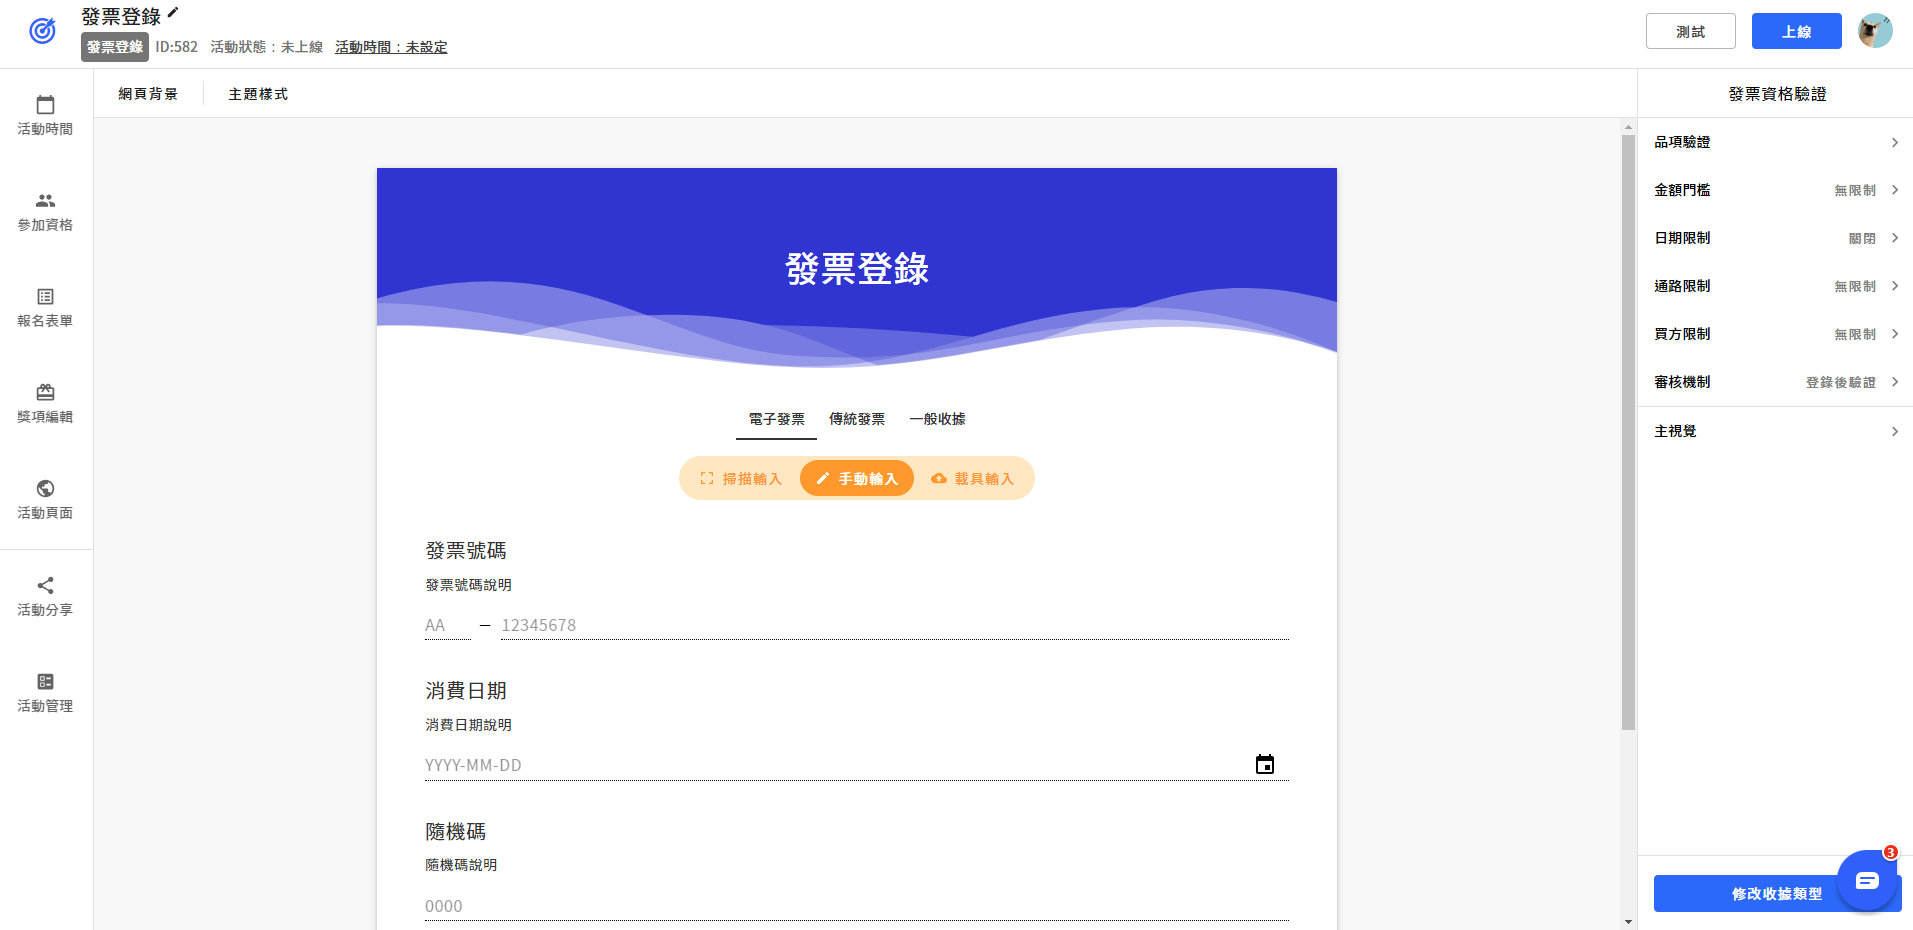Expand 主視覺 settings on the right panel
Screen dimensions: 1913x930
(x=1775, y=431)
